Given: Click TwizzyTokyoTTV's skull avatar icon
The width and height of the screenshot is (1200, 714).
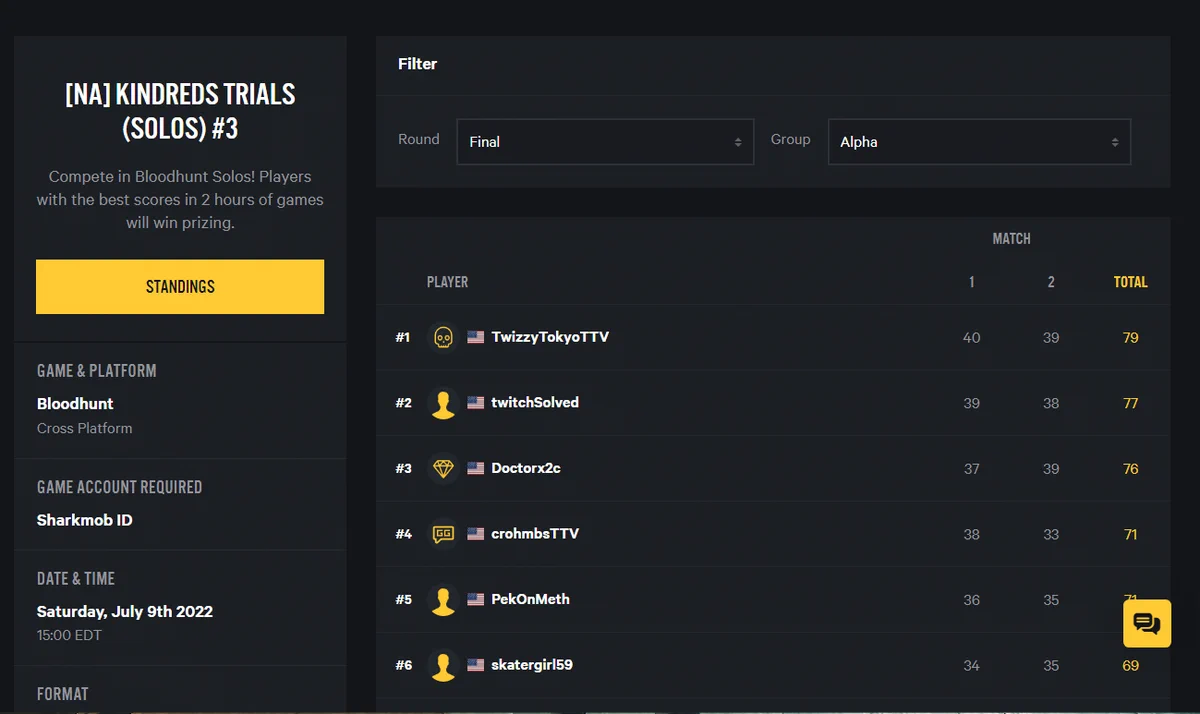Looking at the screenshot, I should pyautogui.click(x=443, y=338).
